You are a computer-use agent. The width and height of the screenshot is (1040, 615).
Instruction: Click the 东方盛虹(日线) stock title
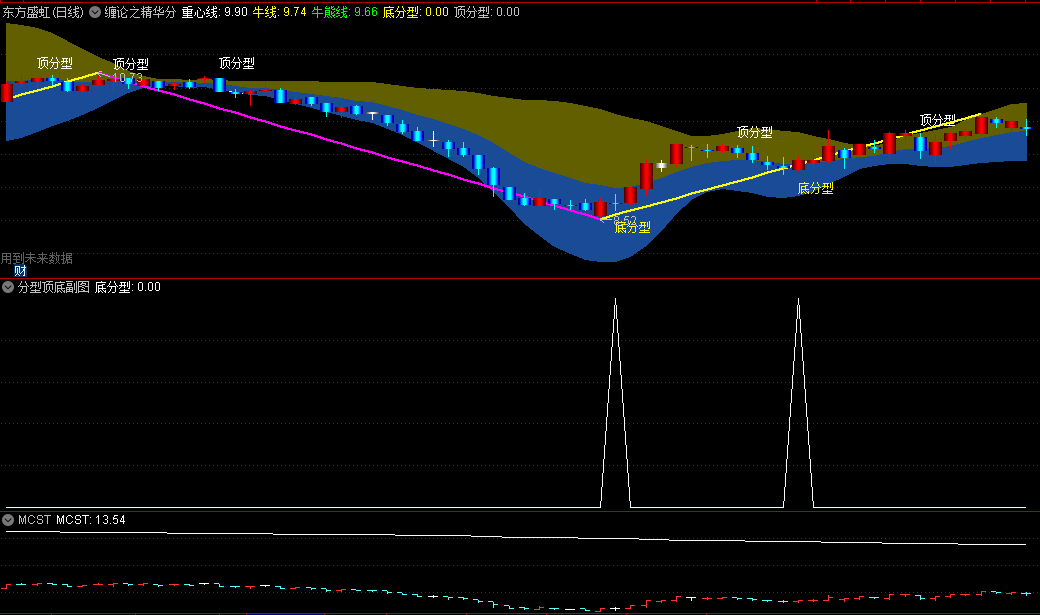tap(44, 13)
